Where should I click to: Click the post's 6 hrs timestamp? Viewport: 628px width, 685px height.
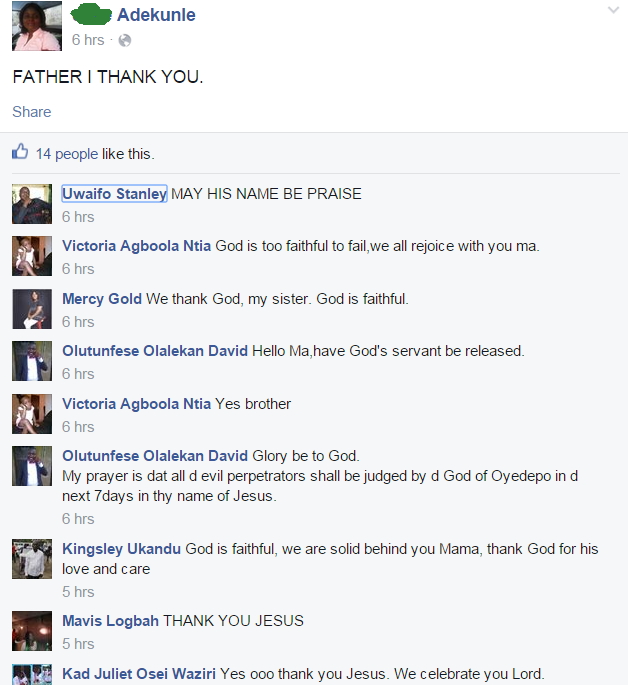pos(88,40)
